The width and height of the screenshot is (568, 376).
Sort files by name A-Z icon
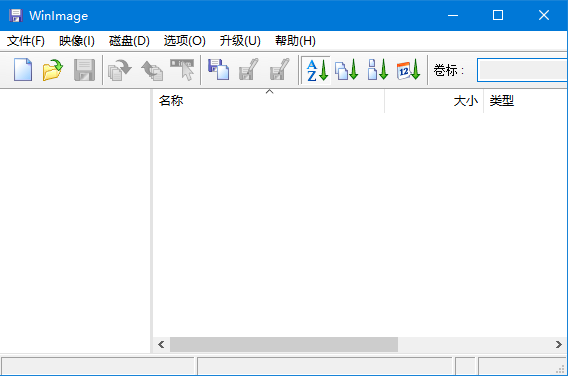click(x=317, y=70)
